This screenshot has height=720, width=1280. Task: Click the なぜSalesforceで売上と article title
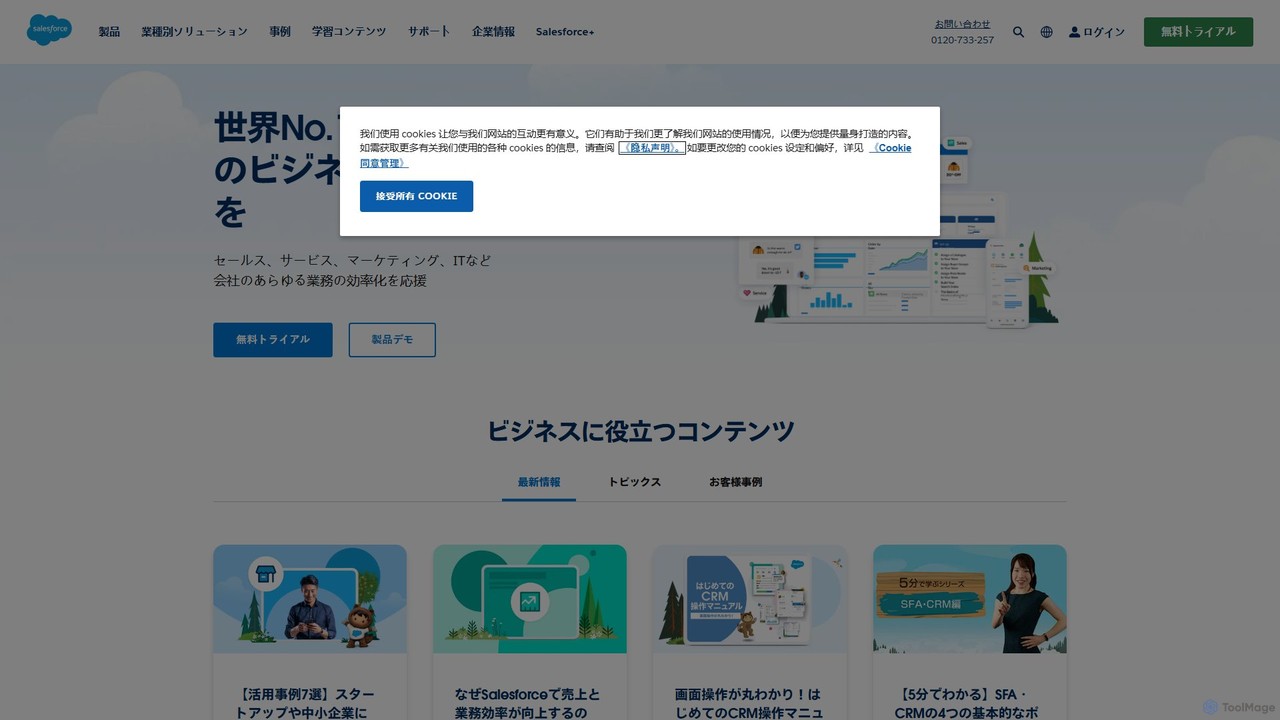click(528, 702)
